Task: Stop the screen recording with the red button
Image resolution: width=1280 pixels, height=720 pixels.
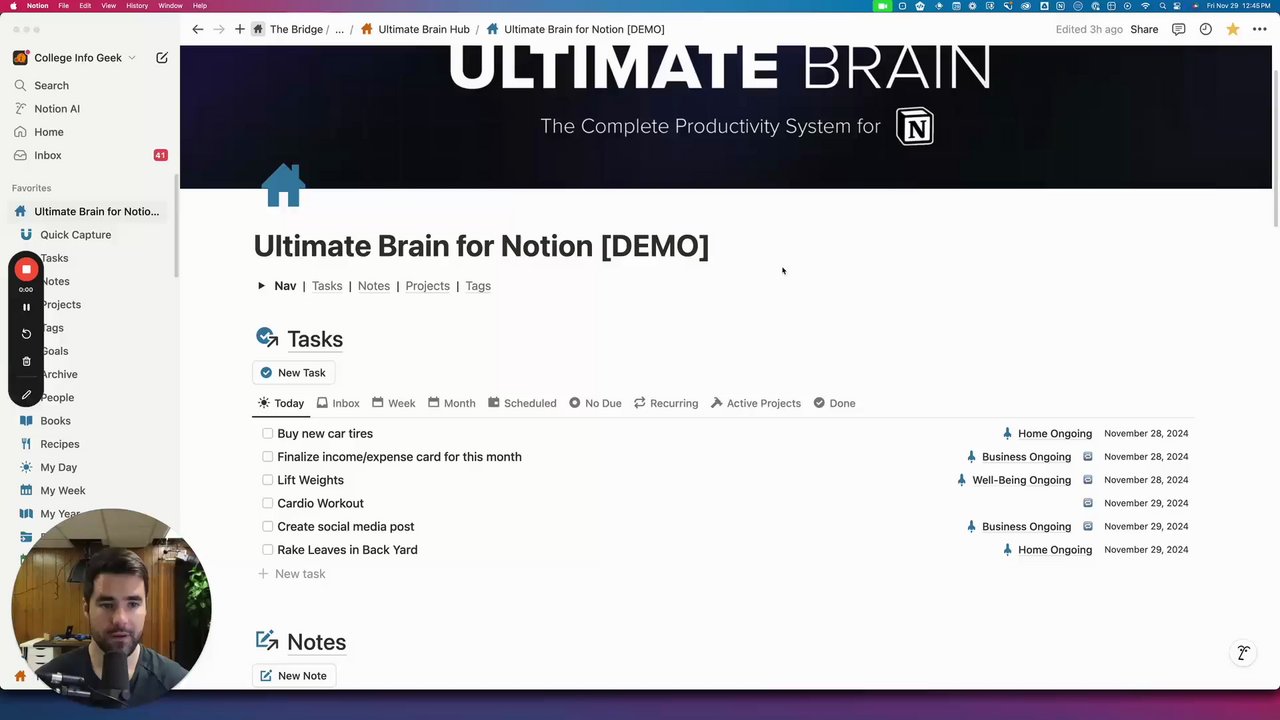Action: (27, 270)
